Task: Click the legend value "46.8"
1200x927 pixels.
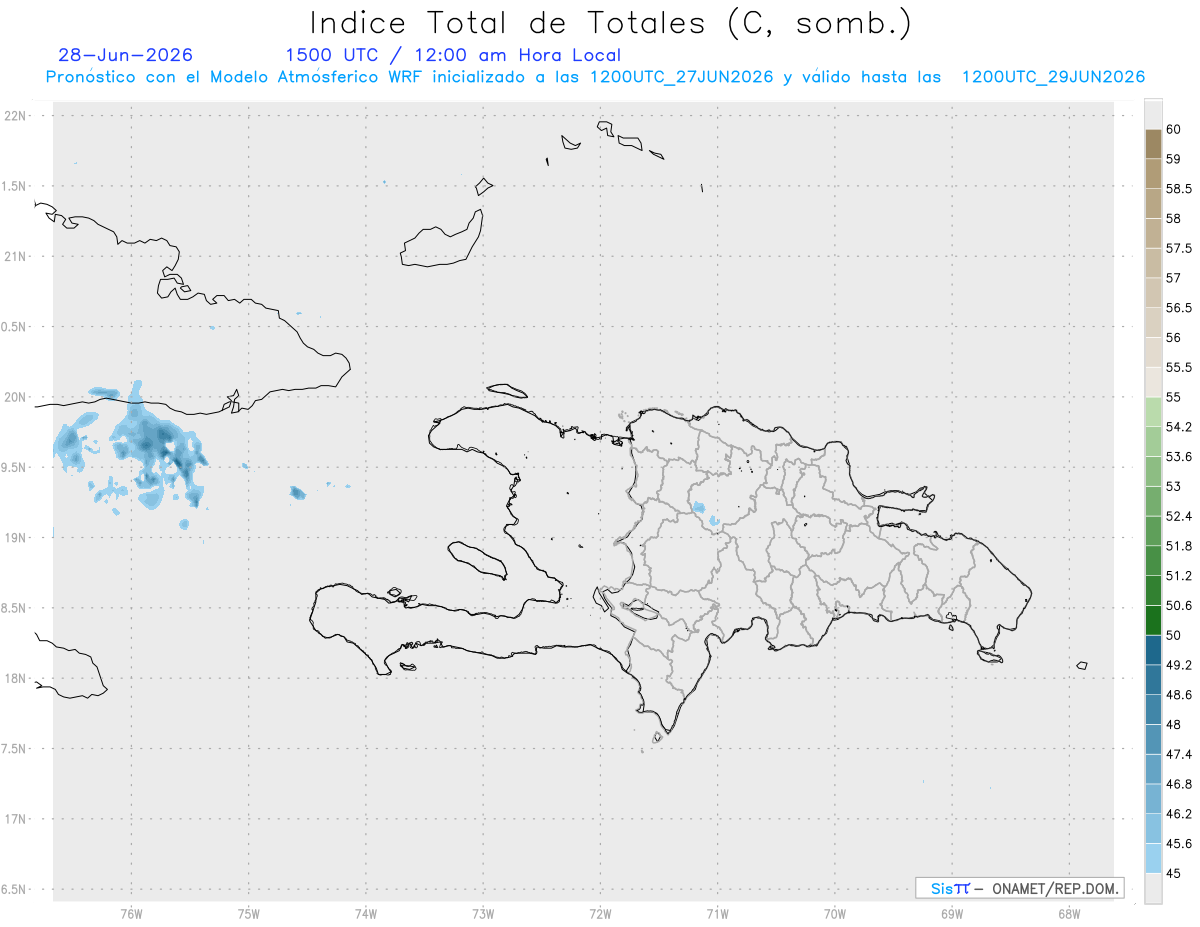Action: [1179, 784]
